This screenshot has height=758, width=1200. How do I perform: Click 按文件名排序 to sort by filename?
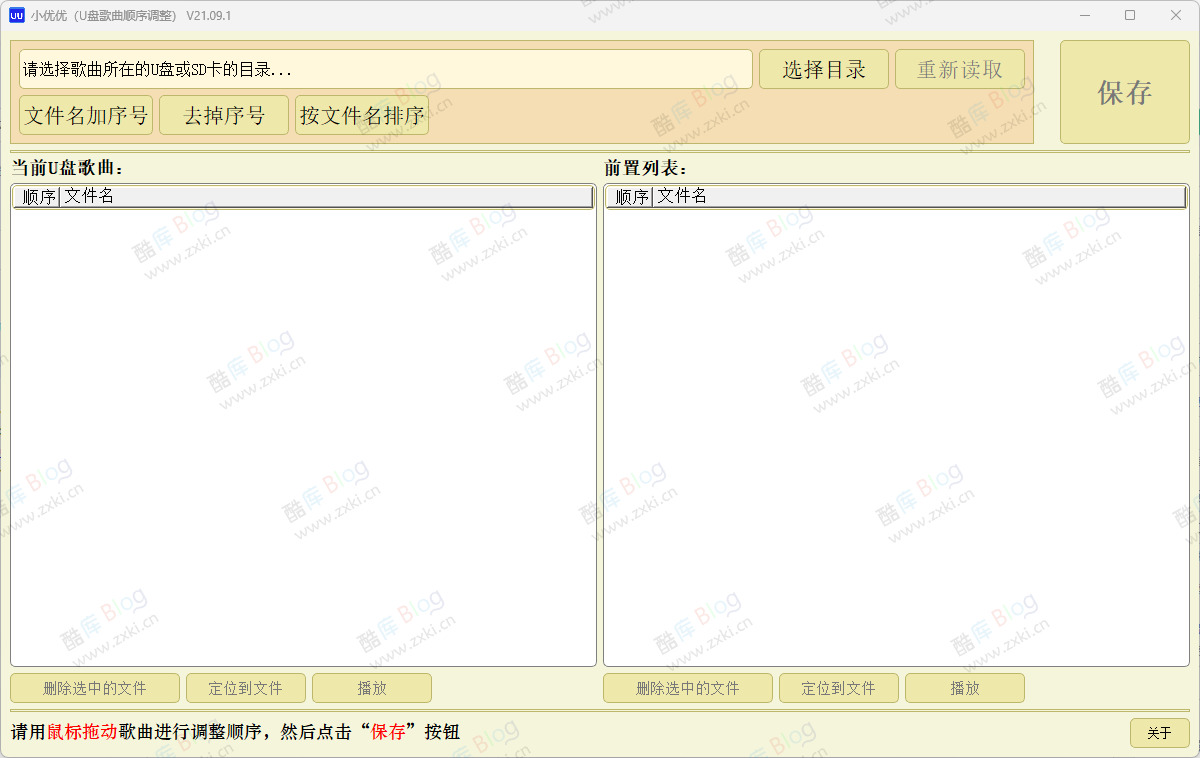point(362,115)
